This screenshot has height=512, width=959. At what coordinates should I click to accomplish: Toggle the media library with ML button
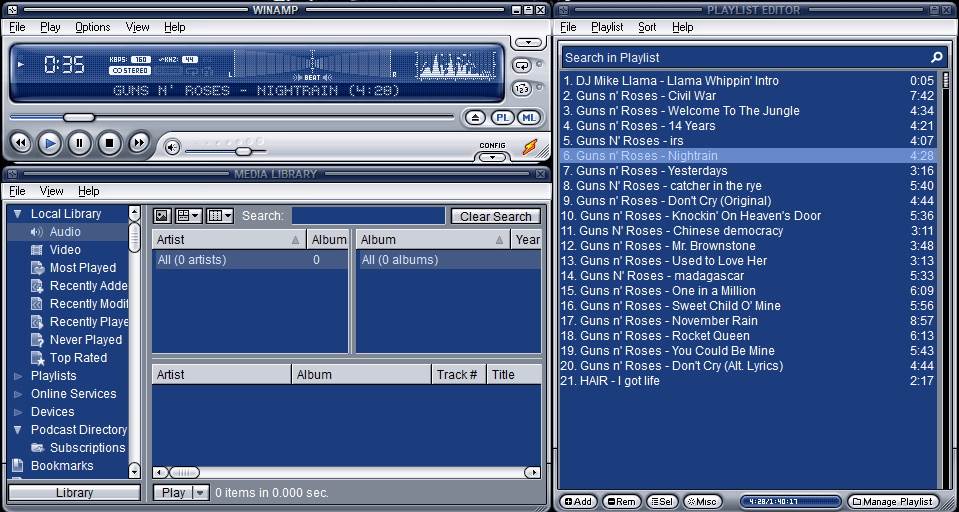coord(528,117)
